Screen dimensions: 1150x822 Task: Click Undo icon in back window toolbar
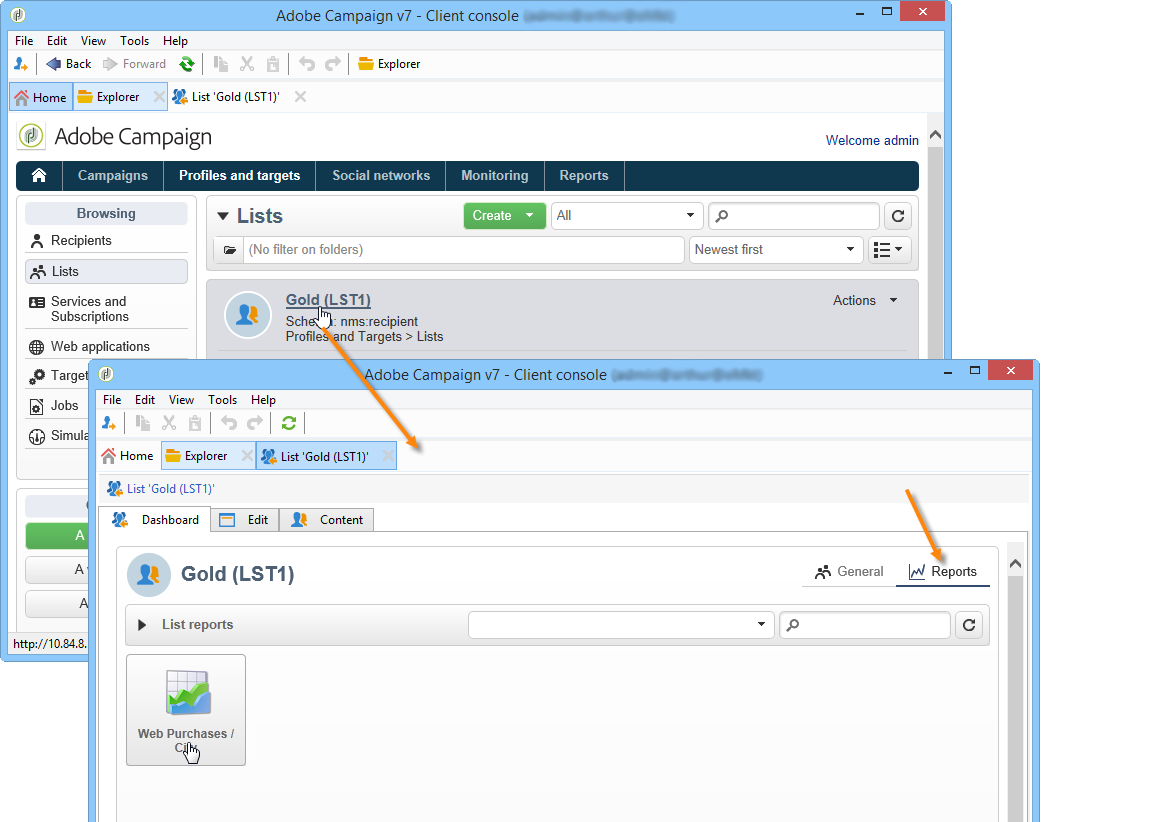coord(307,64)
